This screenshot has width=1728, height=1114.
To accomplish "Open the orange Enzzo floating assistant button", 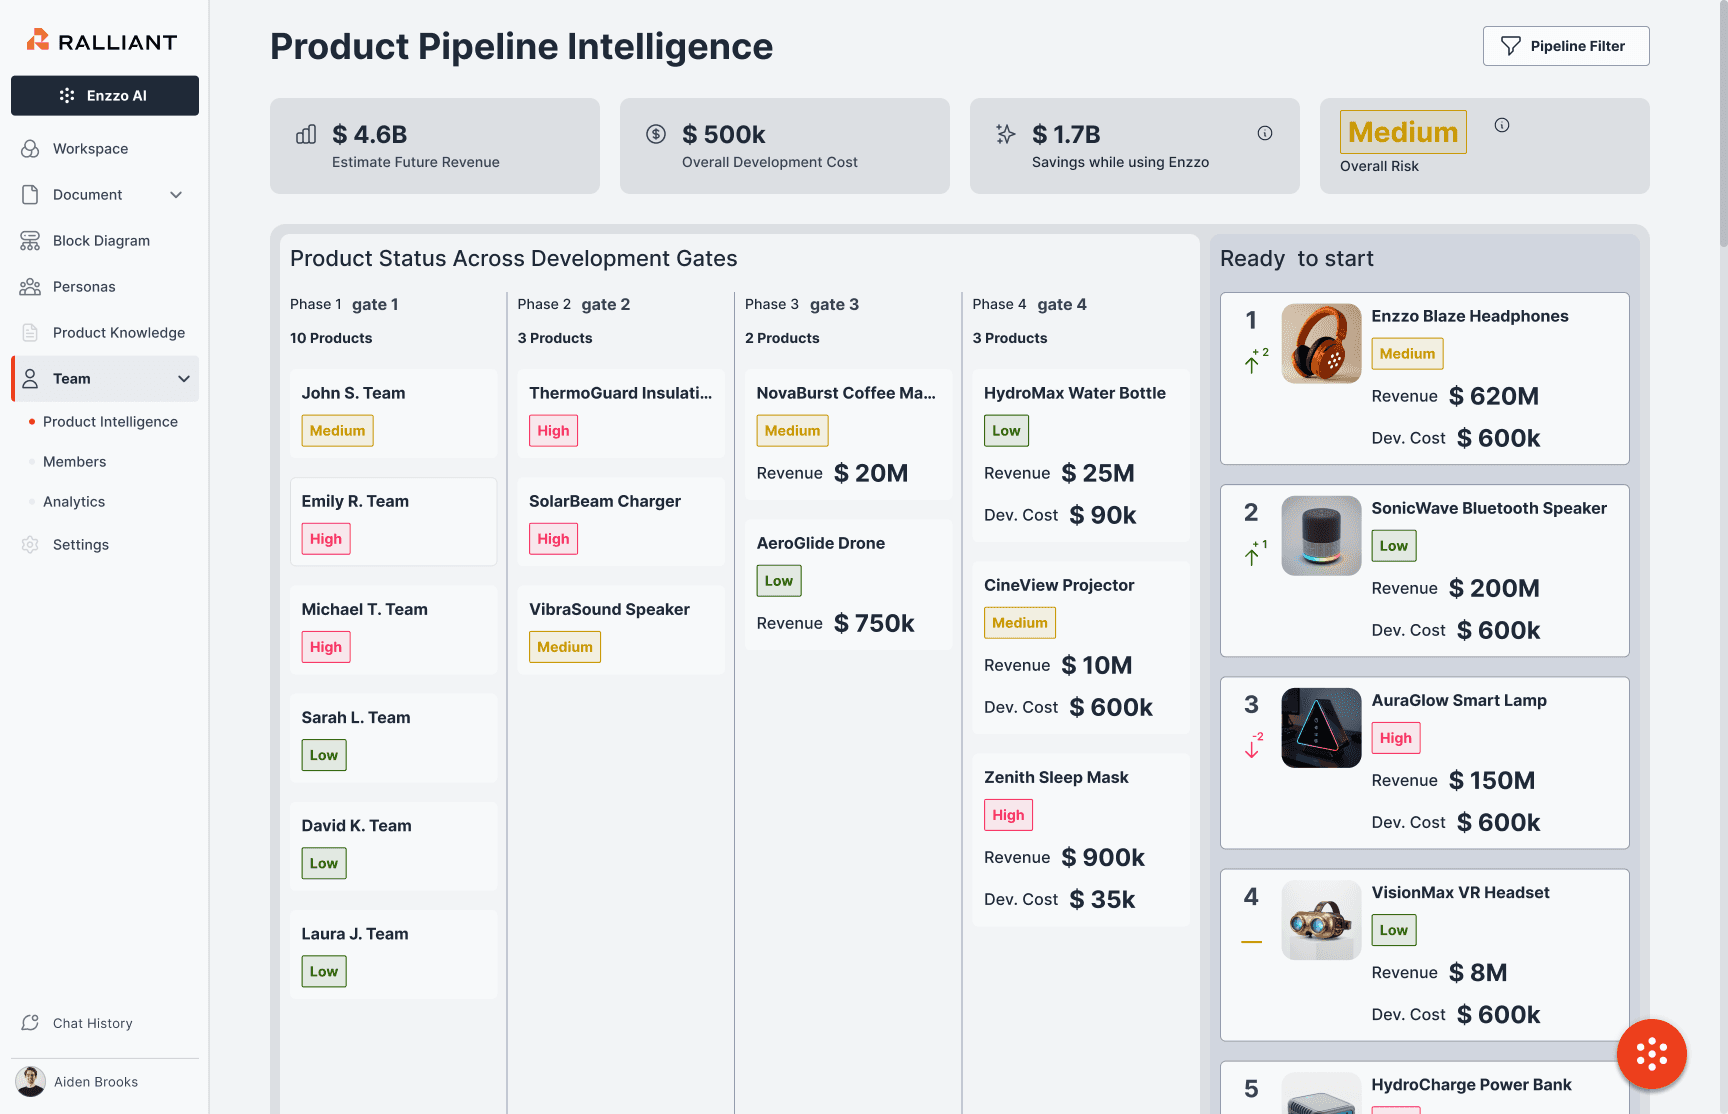I will [x=1652, y=1054].
